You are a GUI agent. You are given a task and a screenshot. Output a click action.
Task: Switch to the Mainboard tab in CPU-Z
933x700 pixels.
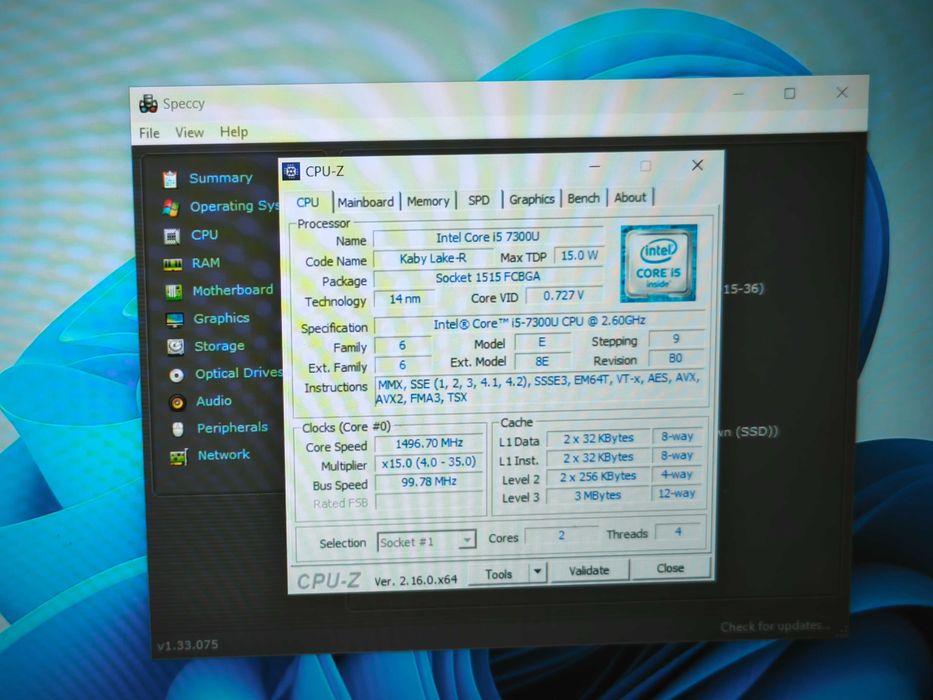(365, 202)
